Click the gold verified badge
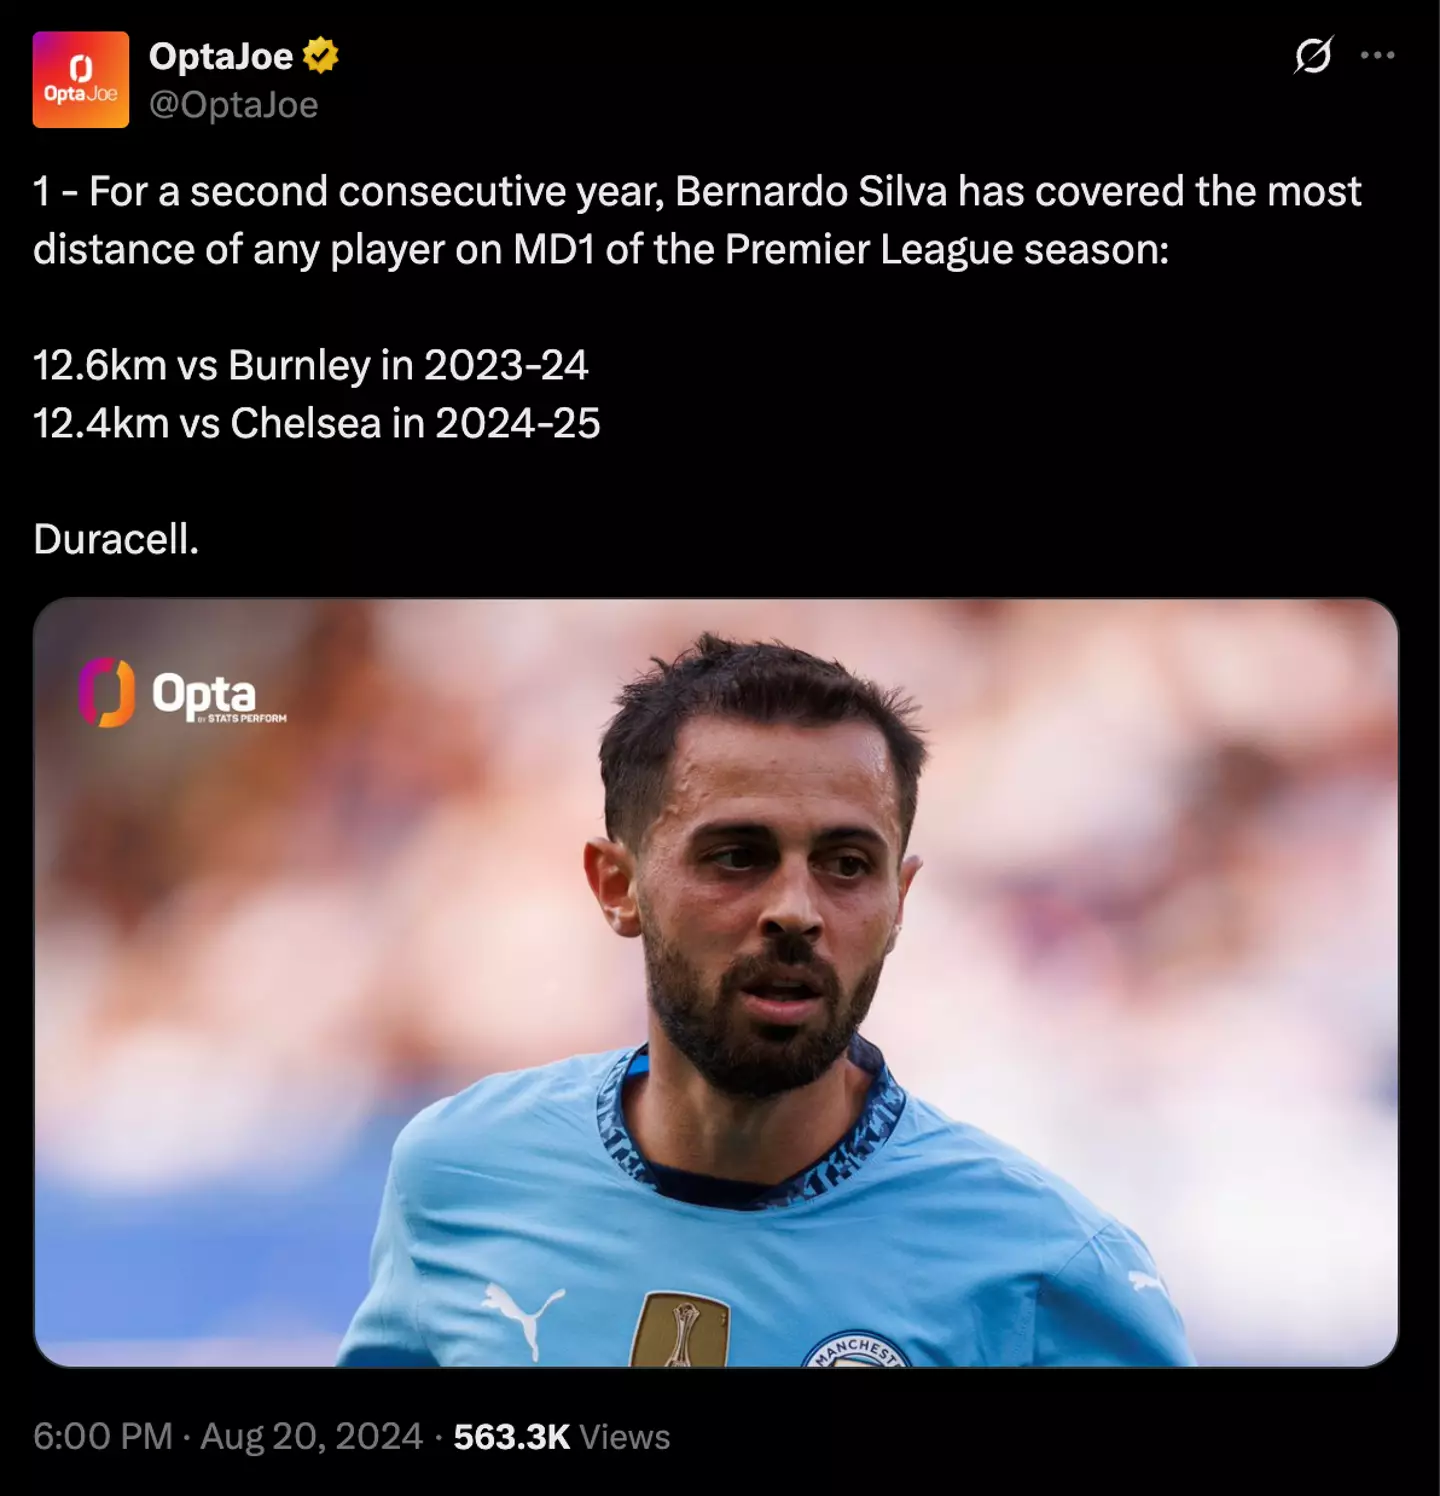Screen dimensions: 1440x1496 click(321, 56)
